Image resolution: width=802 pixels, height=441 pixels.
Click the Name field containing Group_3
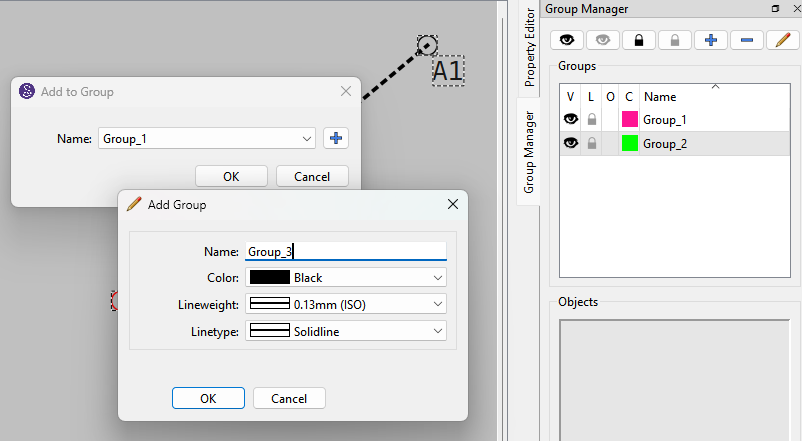346,251
